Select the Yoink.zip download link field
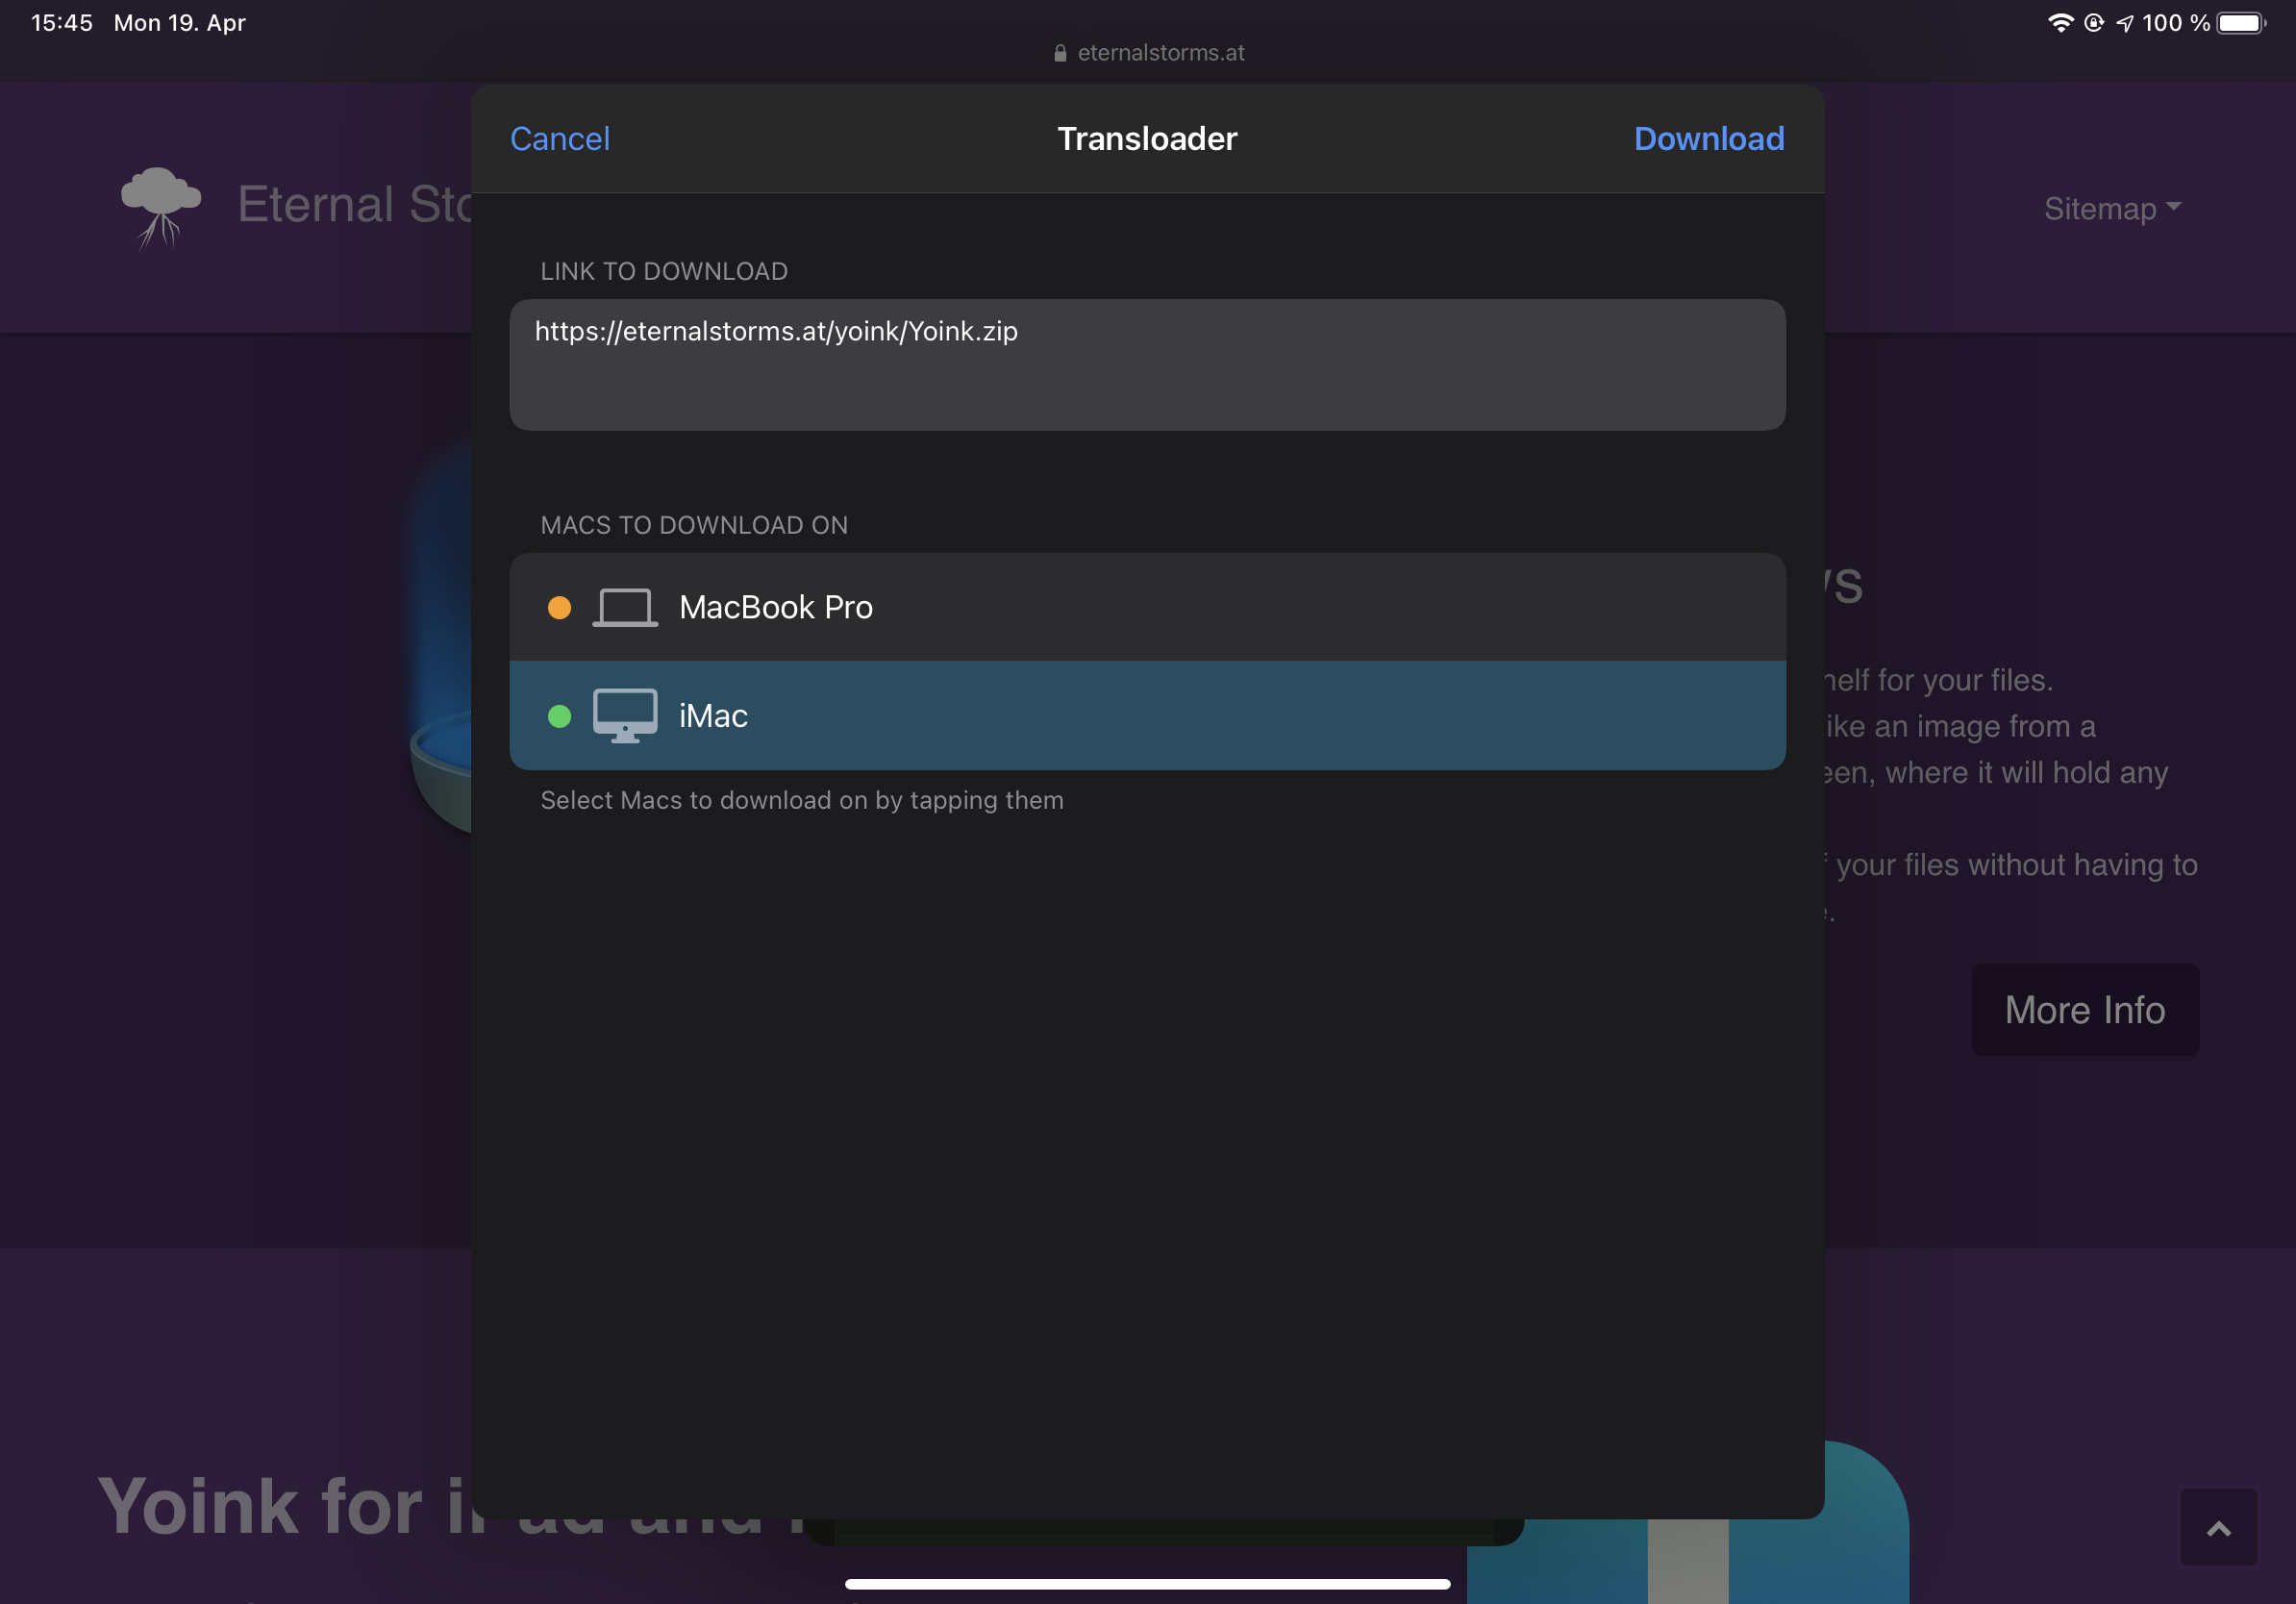The height and width of the screenshot is (1604, 2296). pos(1146,364)
